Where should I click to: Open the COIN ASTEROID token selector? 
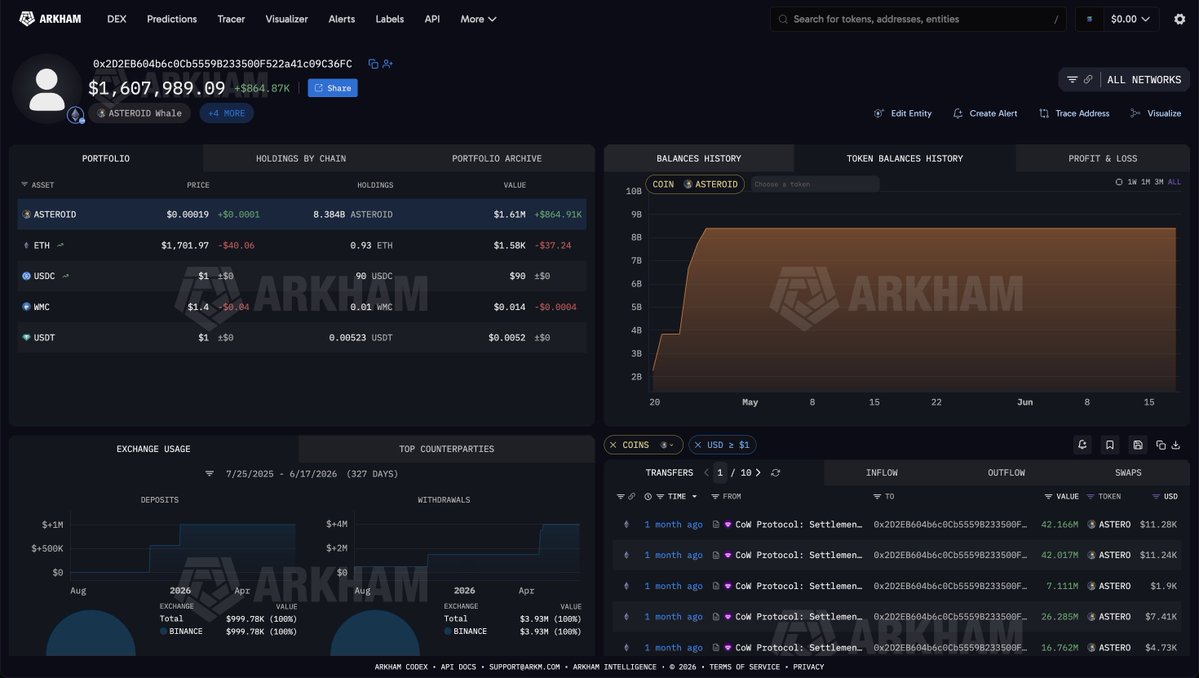pyautogui.click(x=695, y=184)
